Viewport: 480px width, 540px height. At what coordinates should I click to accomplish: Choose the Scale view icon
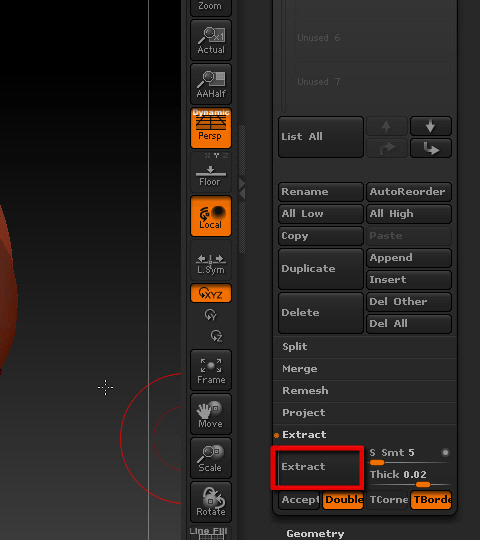211,458
